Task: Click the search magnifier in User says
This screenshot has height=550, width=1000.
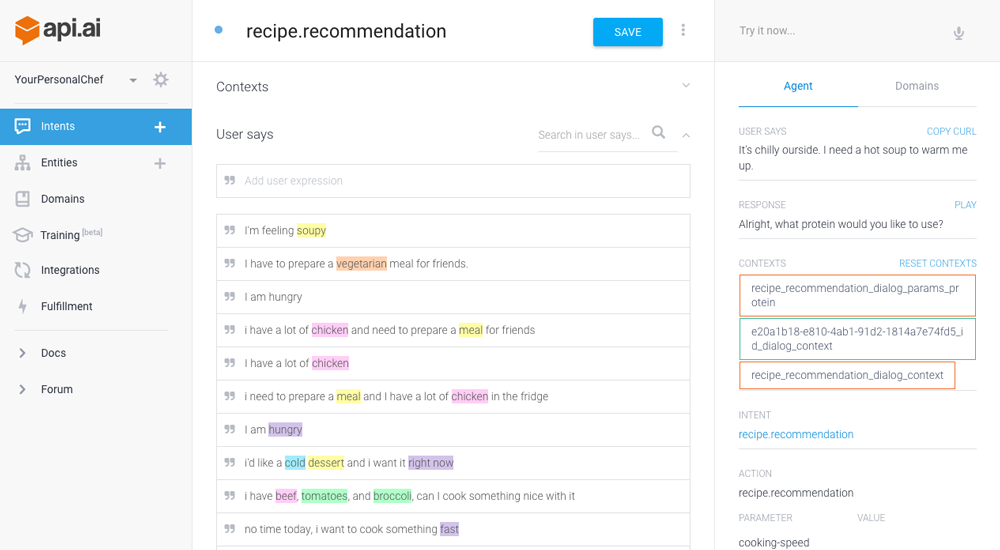Action: 658,132
